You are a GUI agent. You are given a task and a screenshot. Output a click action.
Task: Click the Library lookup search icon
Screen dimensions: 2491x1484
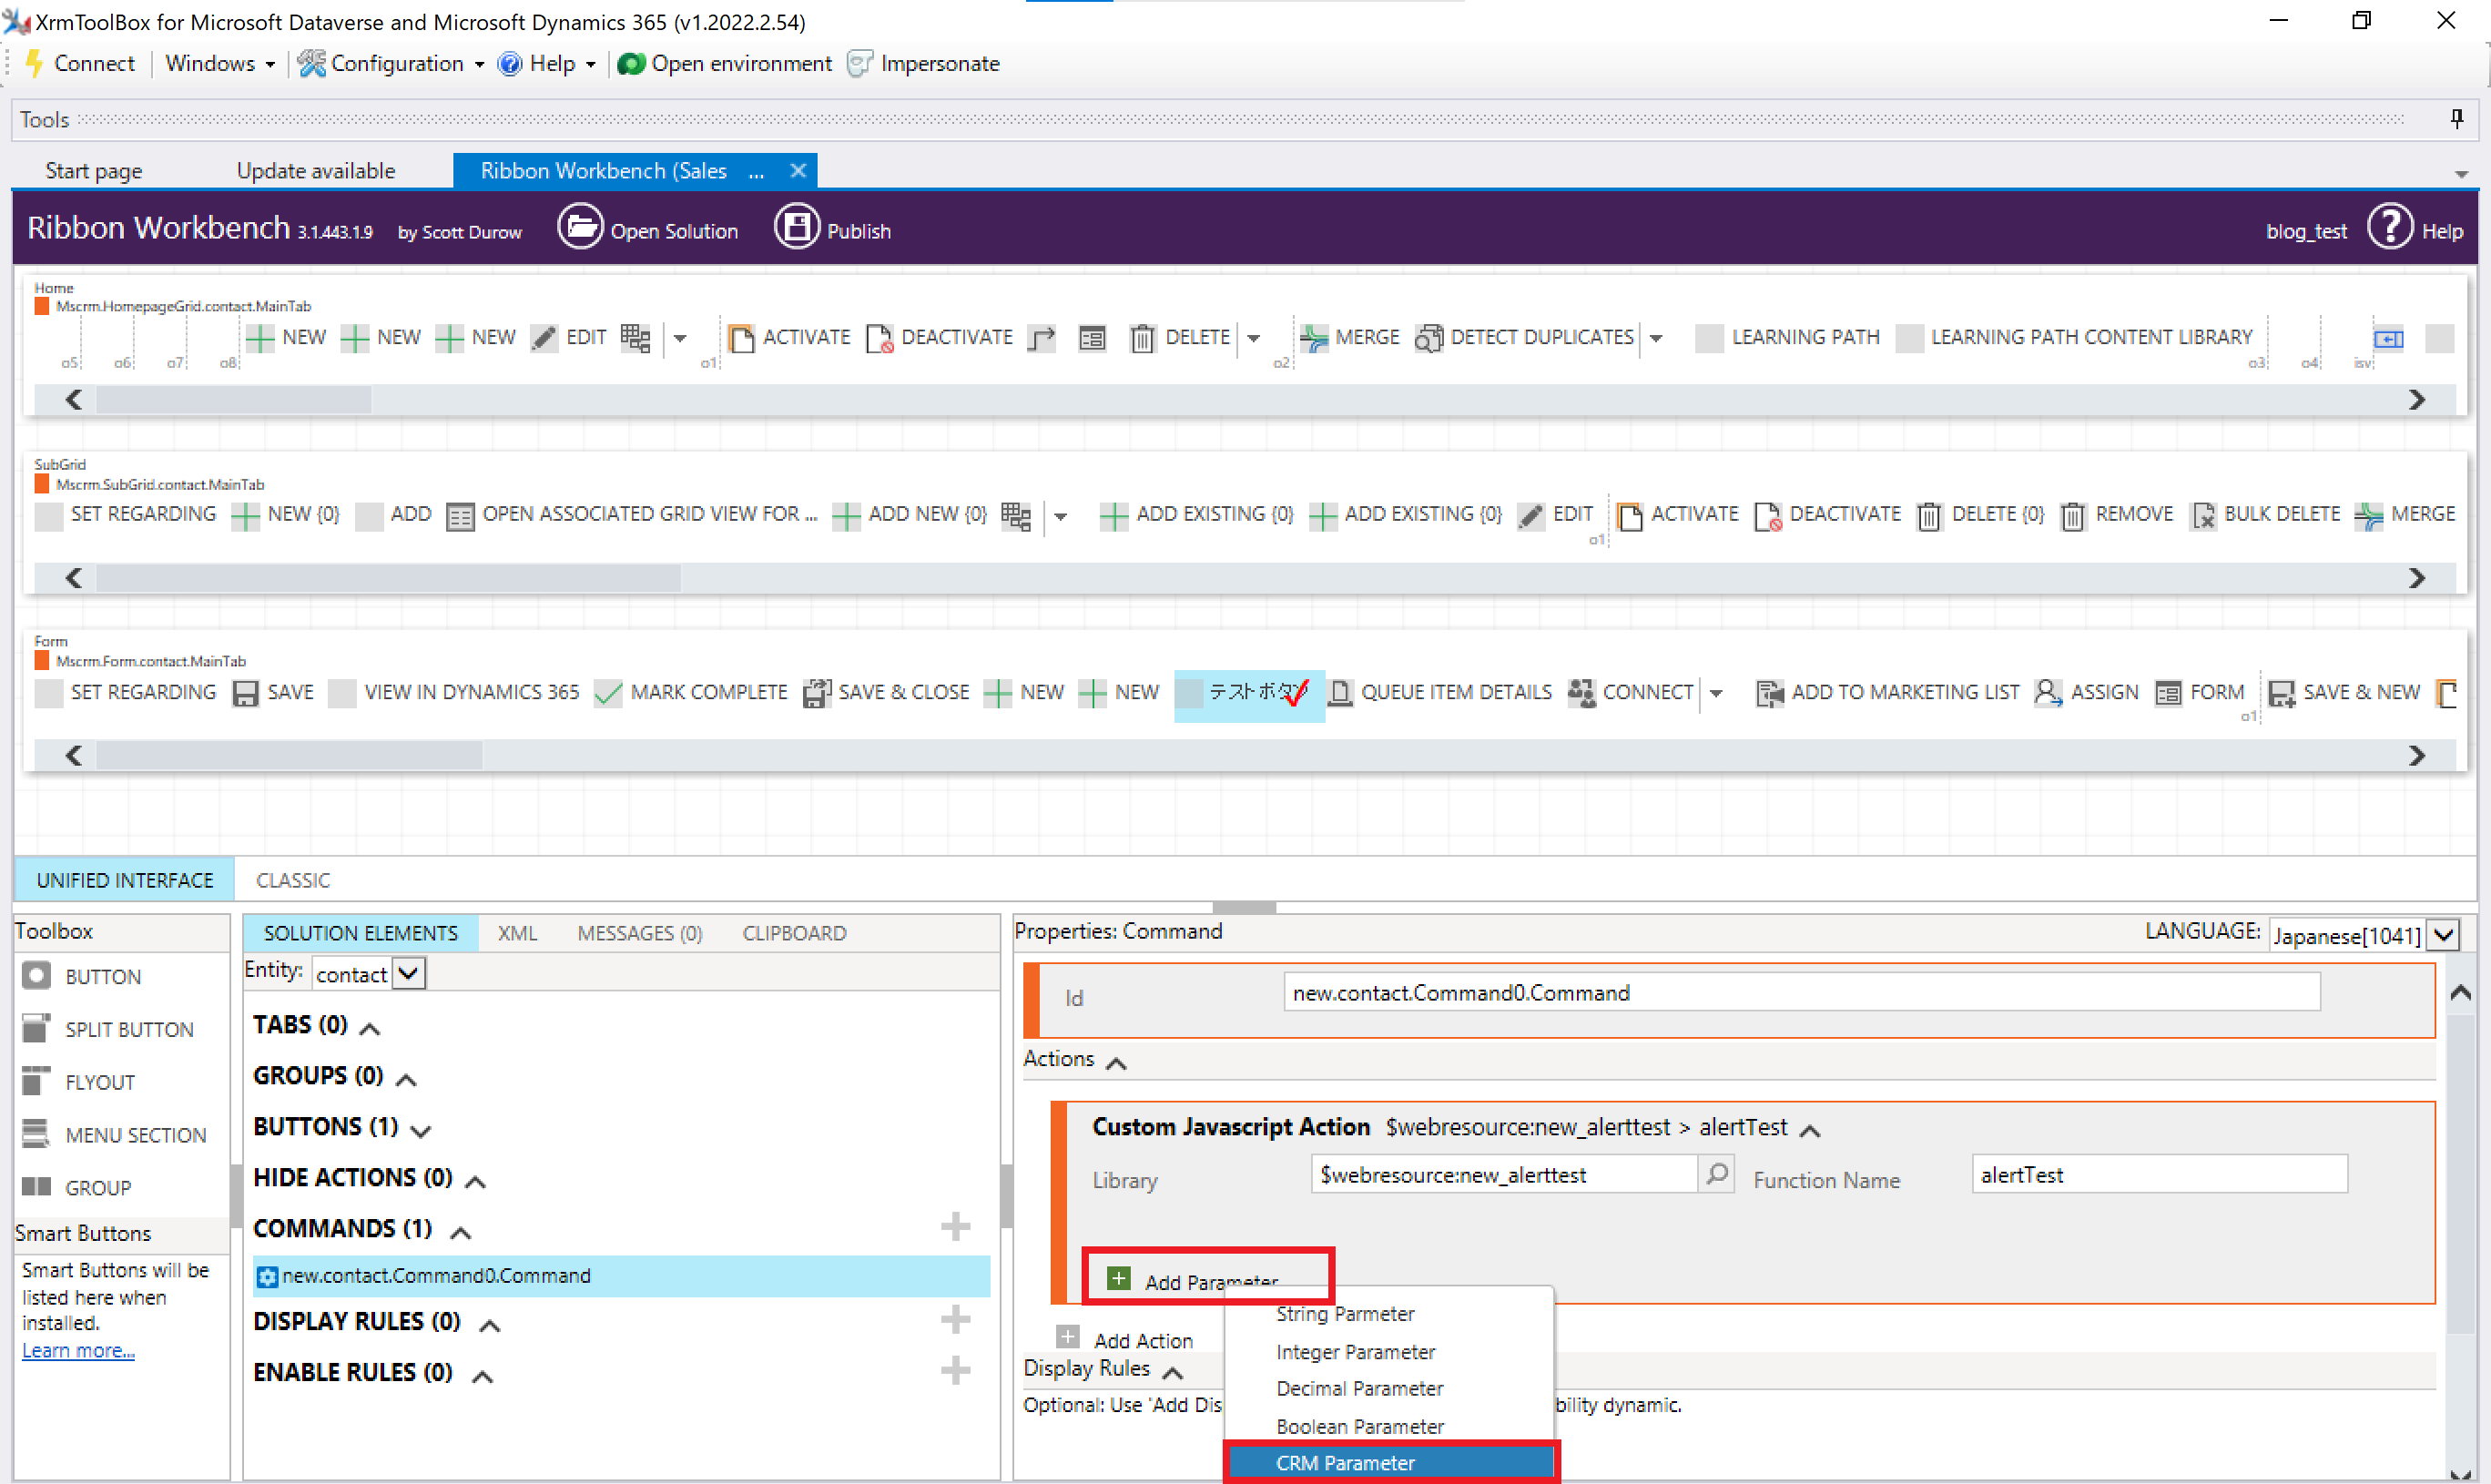(x=1717, y=1174)
